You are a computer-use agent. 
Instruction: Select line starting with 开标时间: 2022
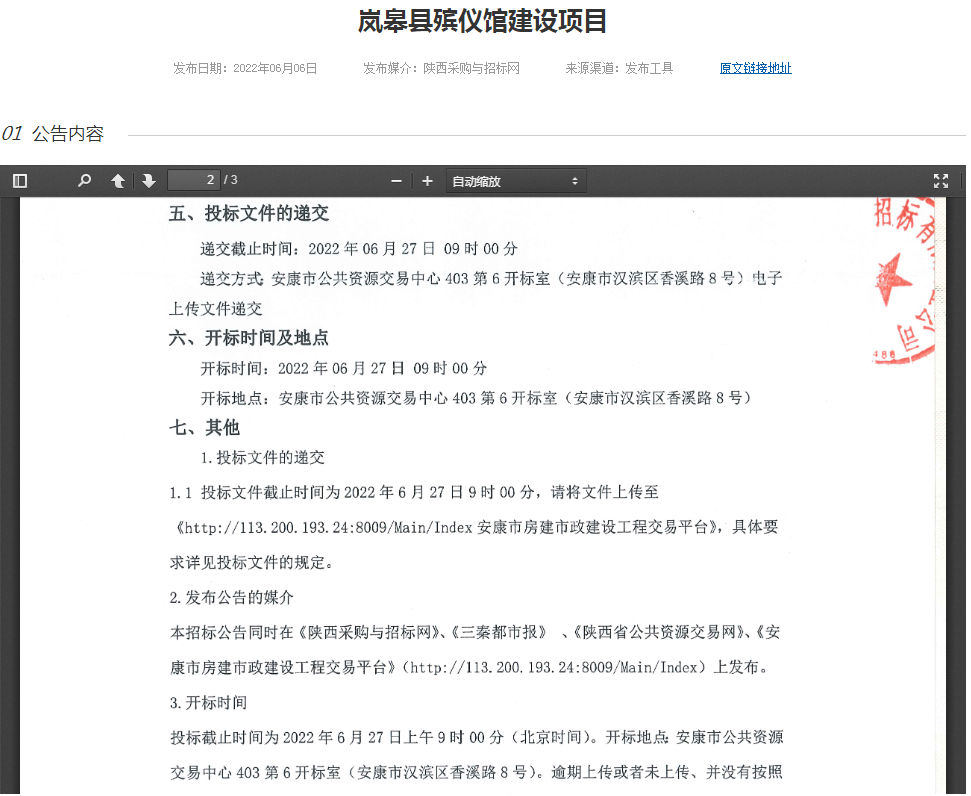(x=344, y=369)
